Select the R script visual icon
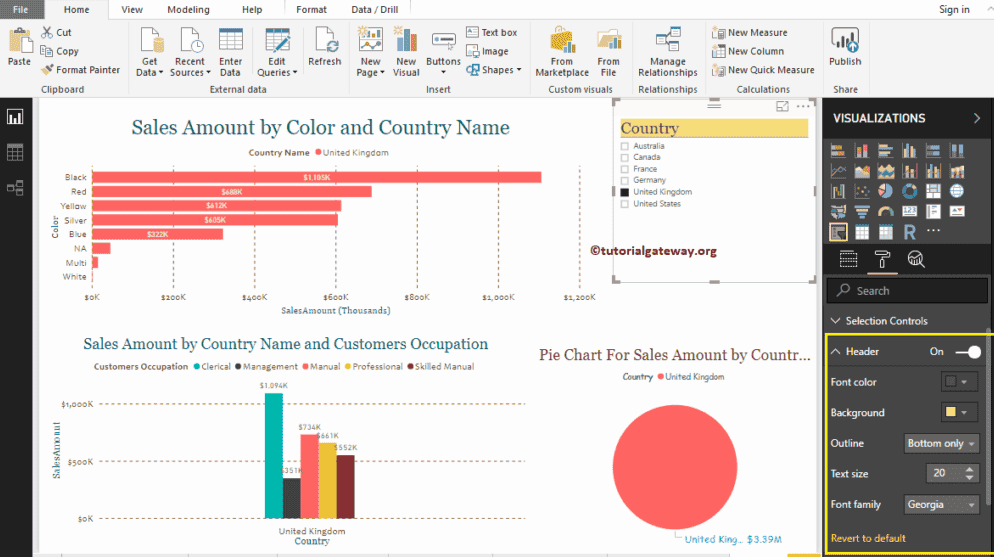This screenshot has height=557, width=994. [910, 232]
